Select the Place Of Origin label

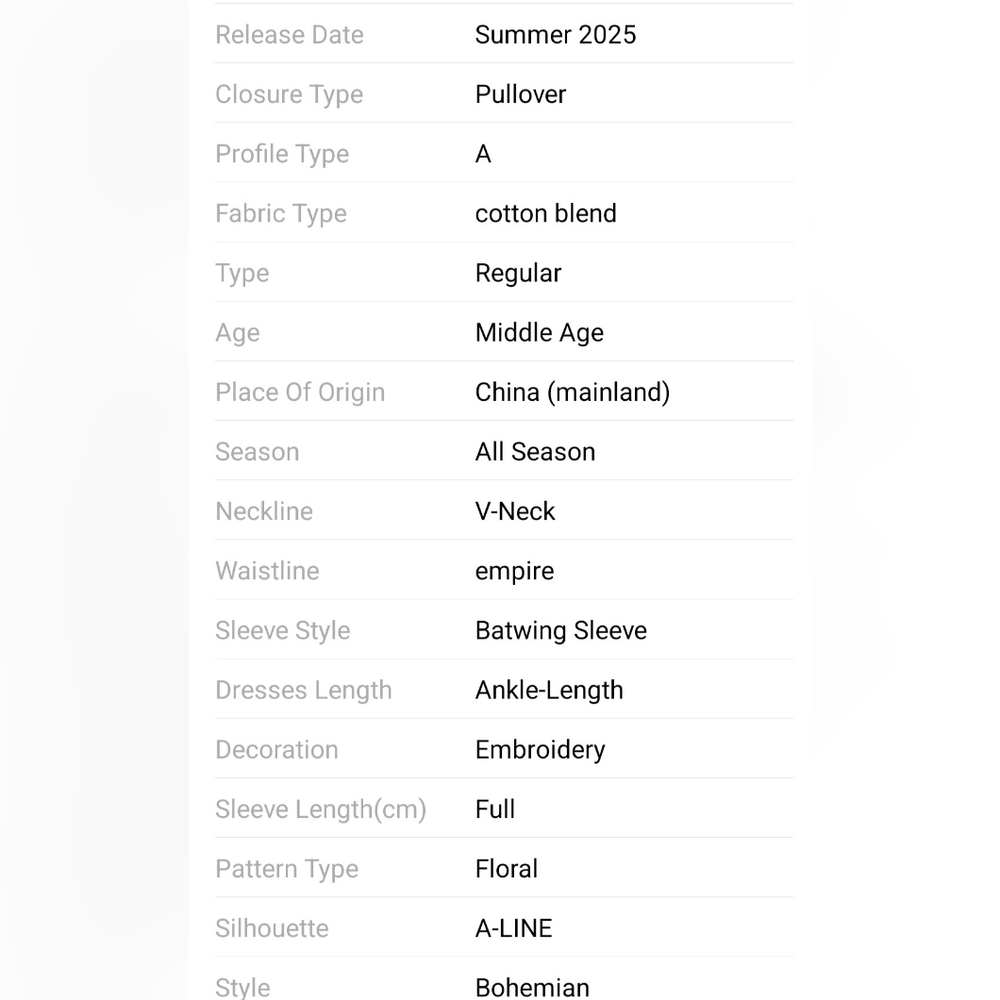pos(300,392)
